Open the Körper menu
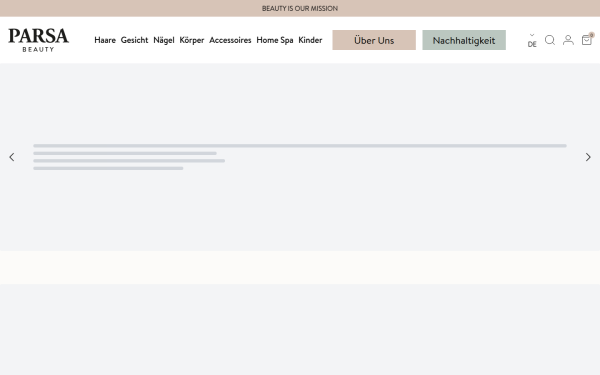Screen dimensions: 600x375 (192, 40)
